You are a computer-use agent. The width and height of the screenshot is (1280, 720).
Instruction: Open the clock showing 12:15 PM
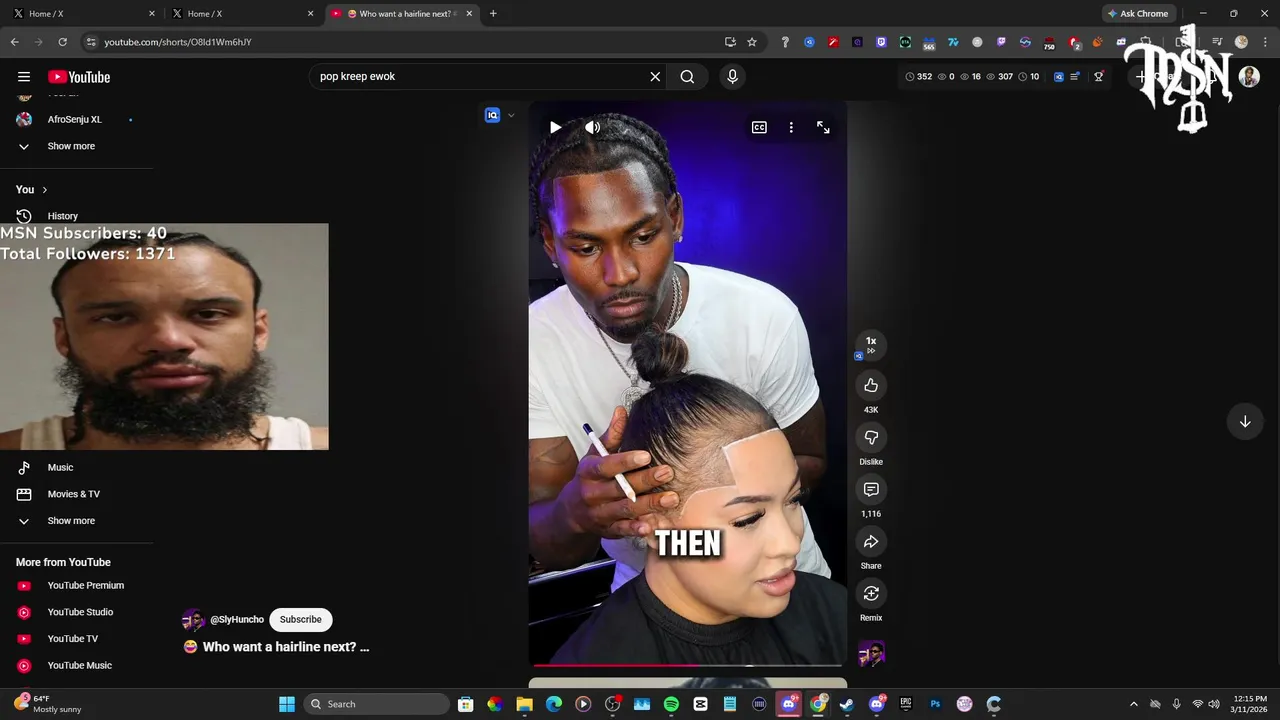(x=1250, y=704)
